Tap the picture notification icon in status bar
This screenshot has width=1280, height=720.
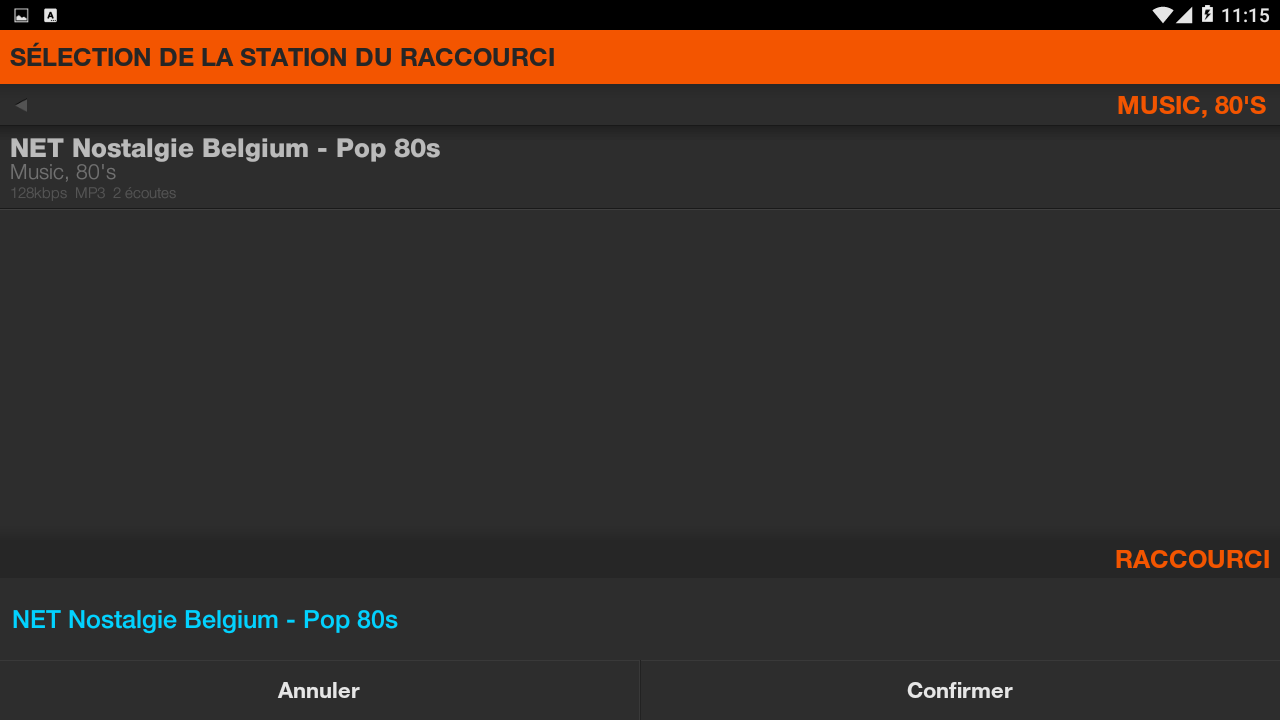(x=21, y=15)
